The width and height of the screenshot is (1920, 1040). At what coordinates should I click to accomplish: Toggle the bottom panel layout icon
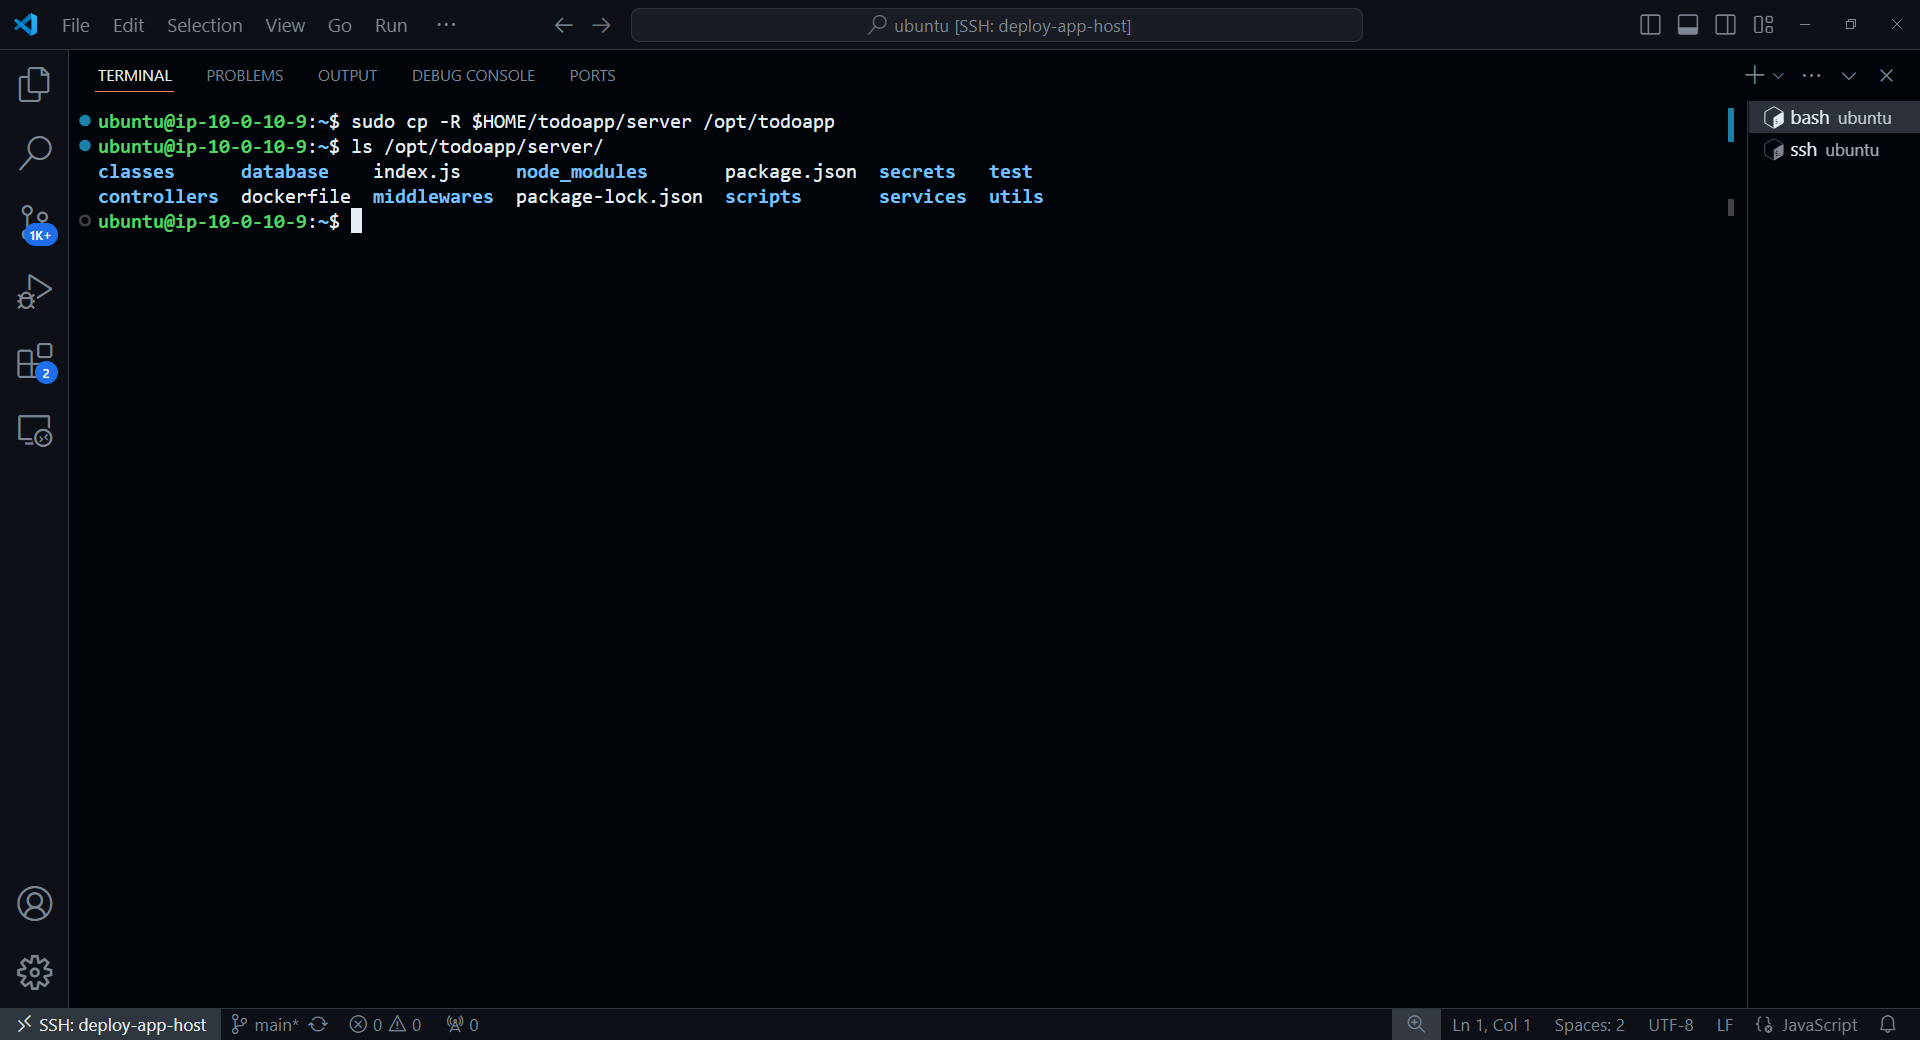(1688, 25)
